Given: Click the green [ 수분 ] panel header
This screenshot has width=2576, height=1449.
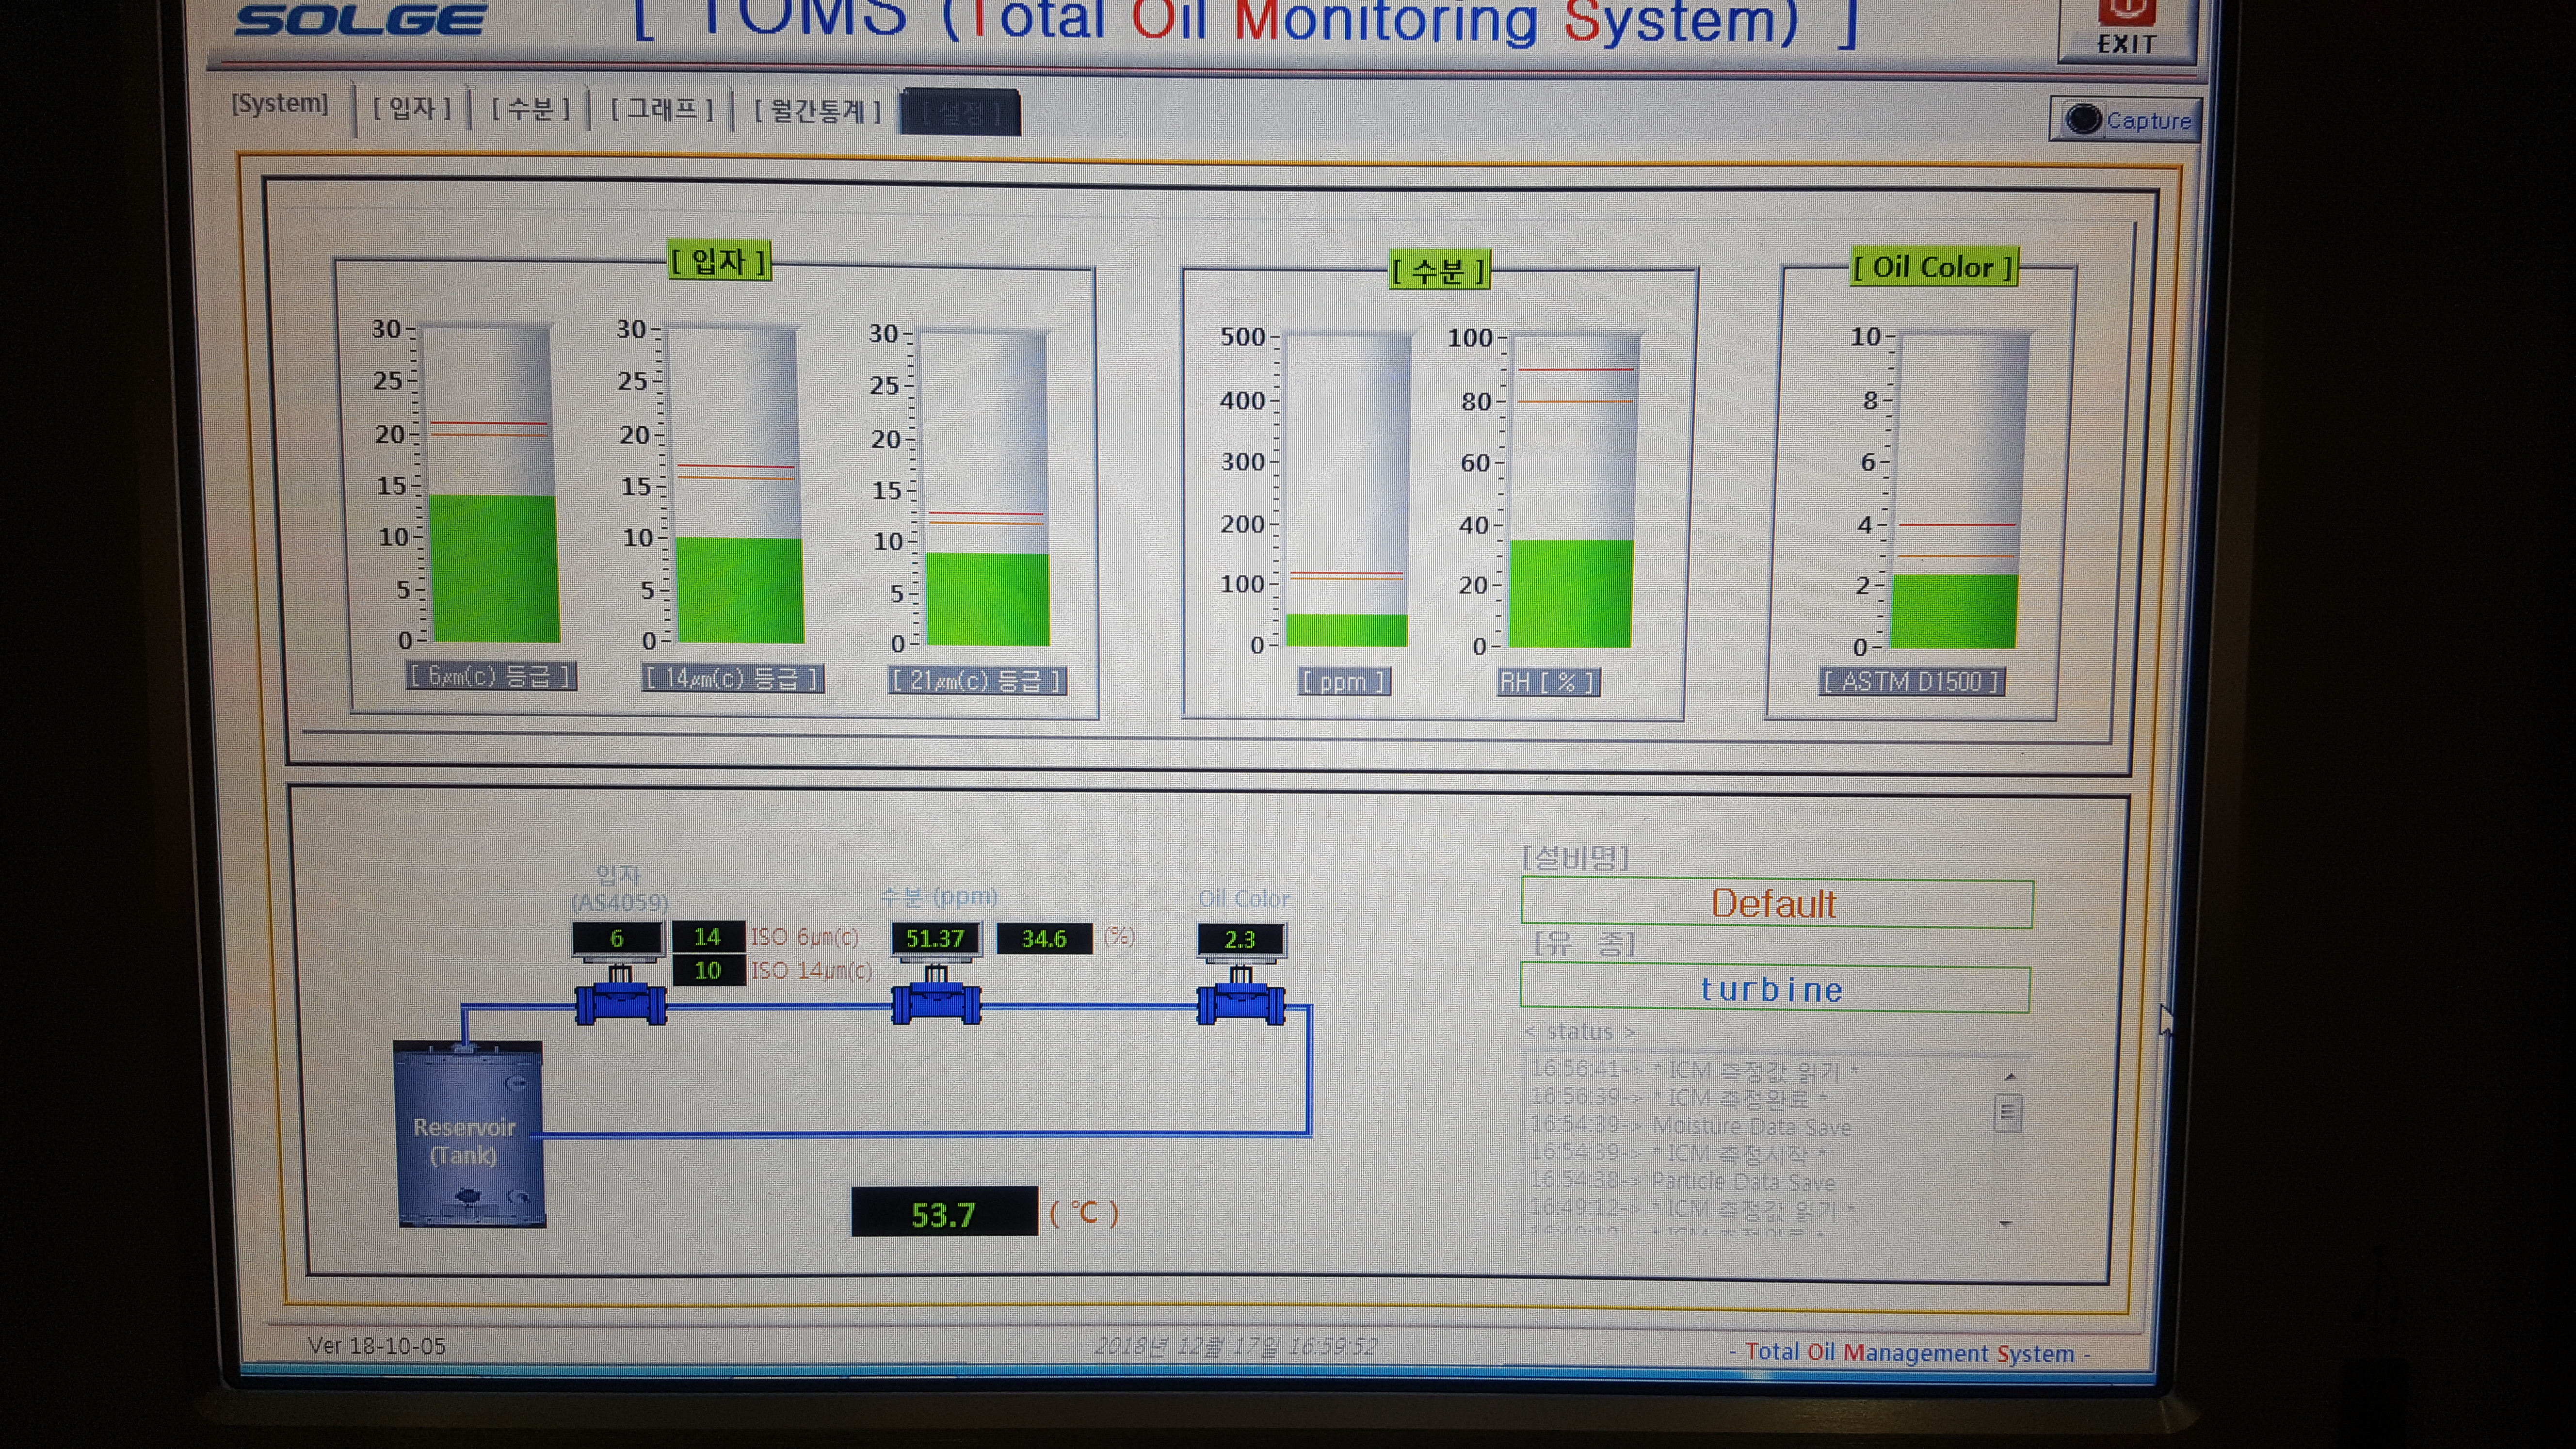Looking at the screenshot, I should coord(1440,270).
